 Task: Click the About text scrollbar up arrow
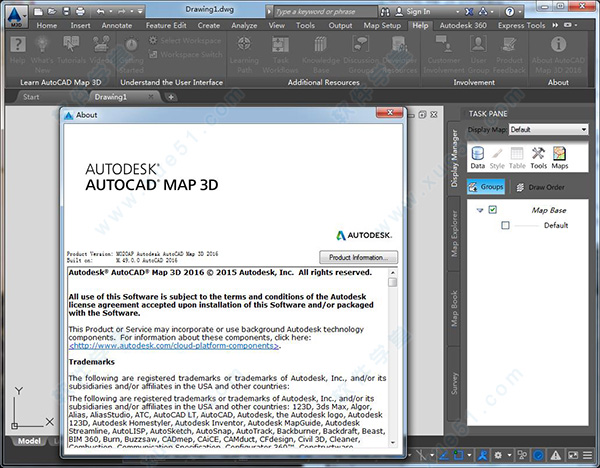pyautogui.click(x=393, y=272)
